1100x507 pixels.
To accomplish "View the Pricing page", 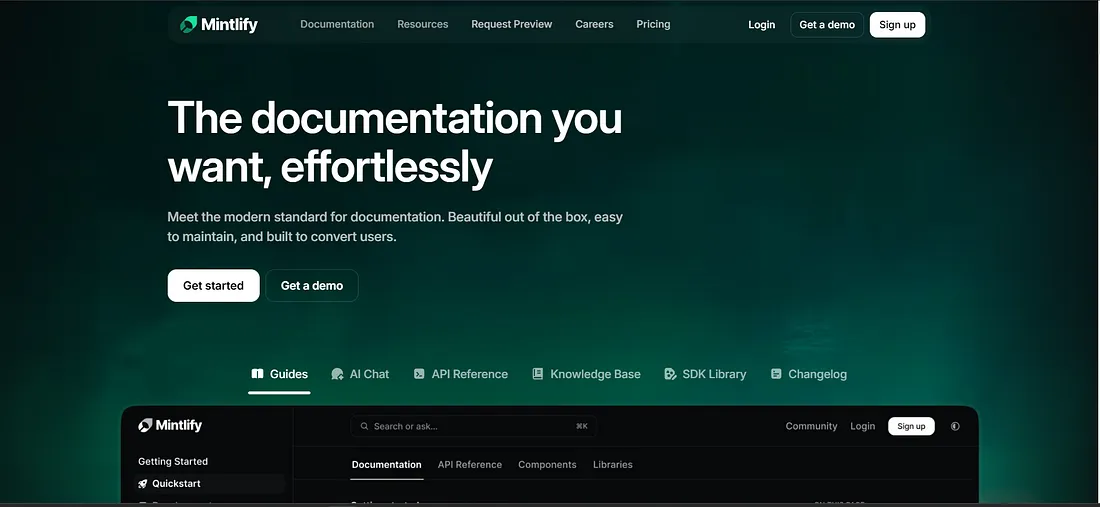I will pyautogui.click(x=653, y=24).
